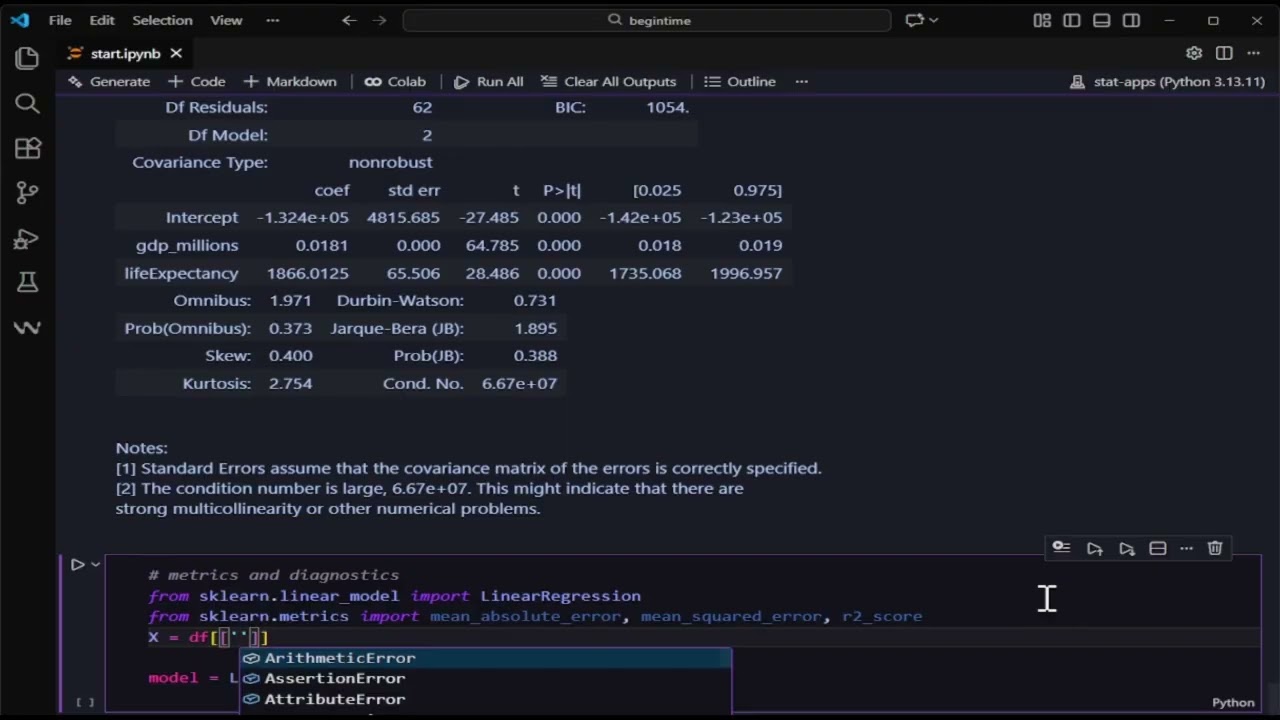Open the Selection menu

pos(162,20)
